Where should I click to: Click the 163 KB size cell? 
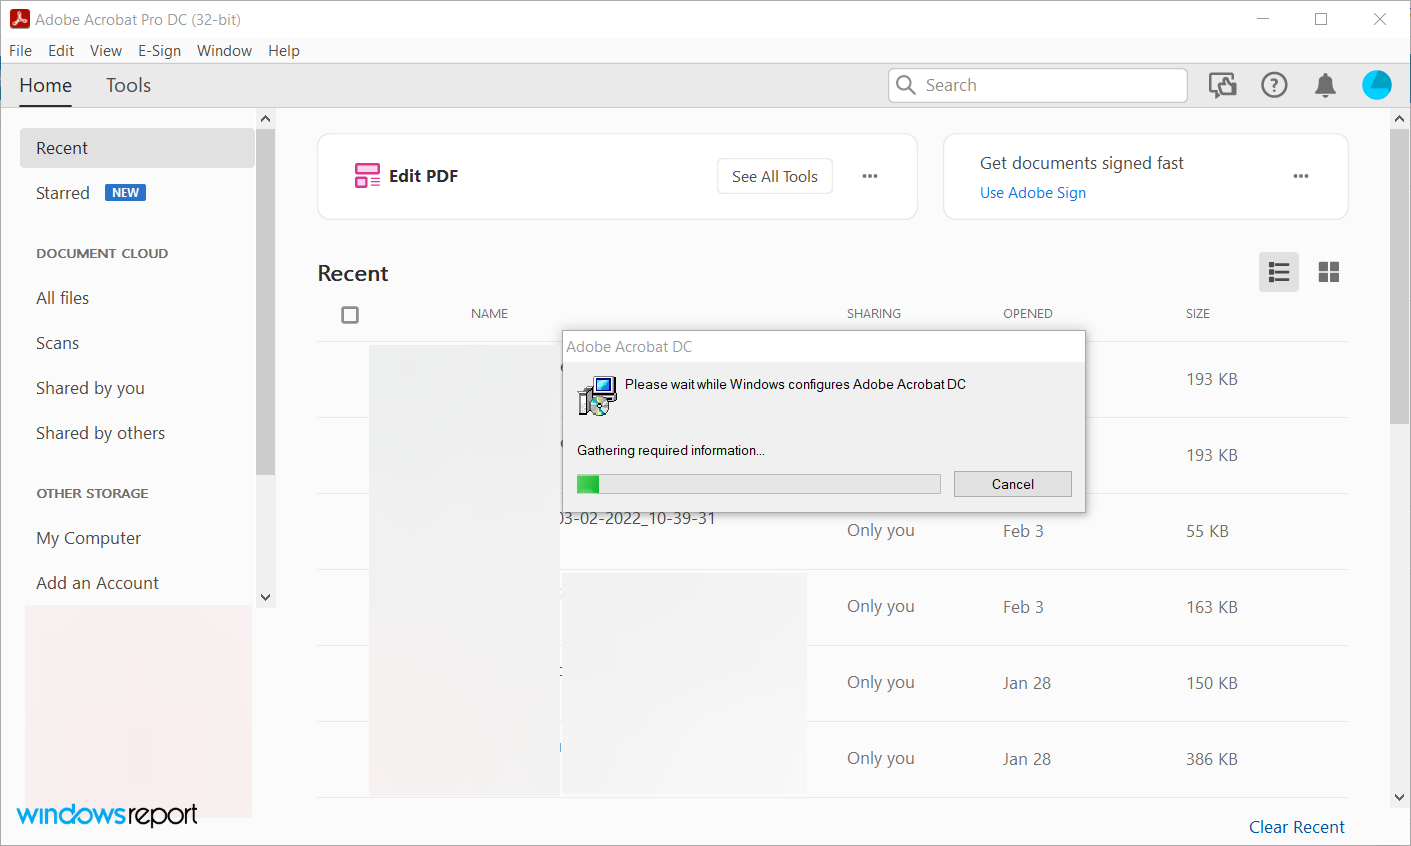click(x=1212, y=607)
